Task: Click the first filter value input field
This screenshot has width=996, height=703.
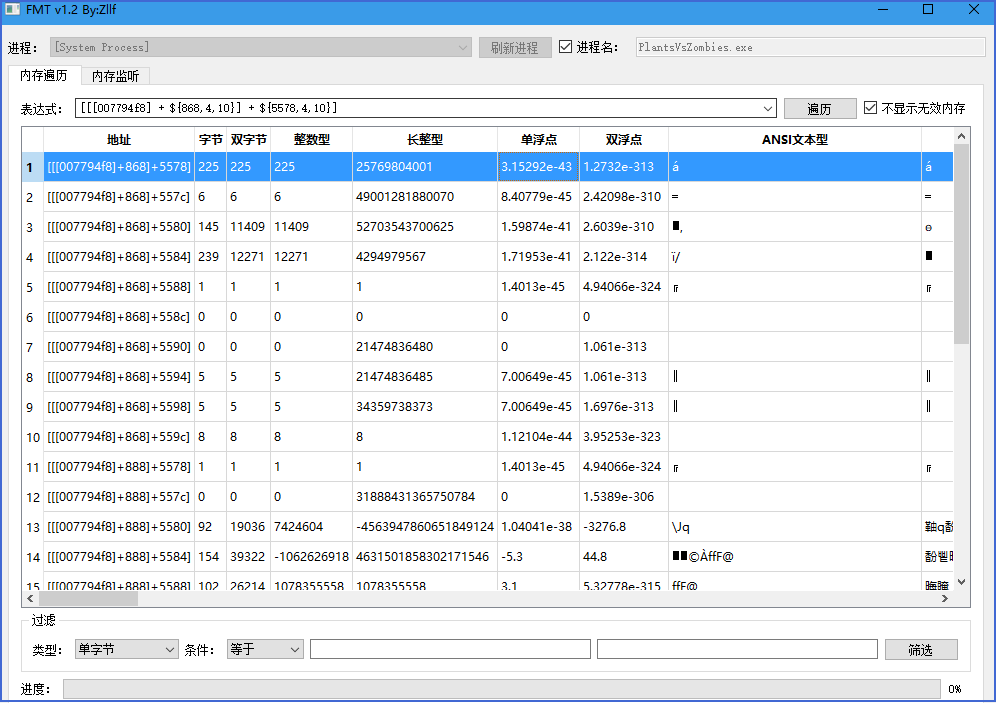Action: [450, 649]
